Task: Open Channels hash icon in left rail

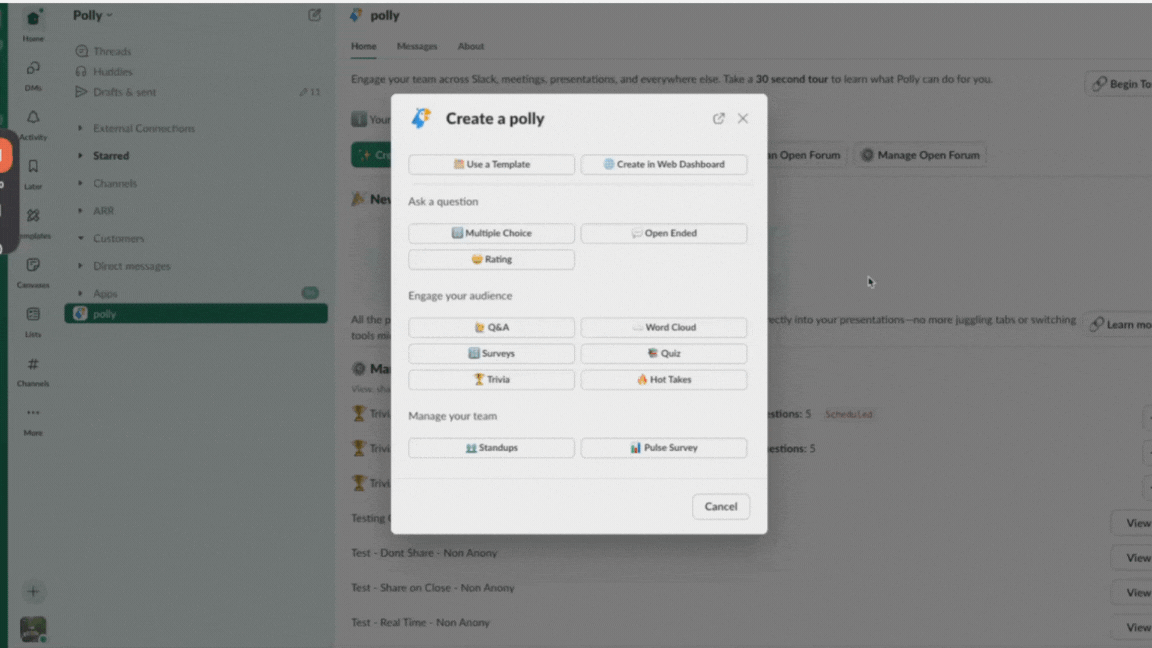Action: [x=33, y=370]
